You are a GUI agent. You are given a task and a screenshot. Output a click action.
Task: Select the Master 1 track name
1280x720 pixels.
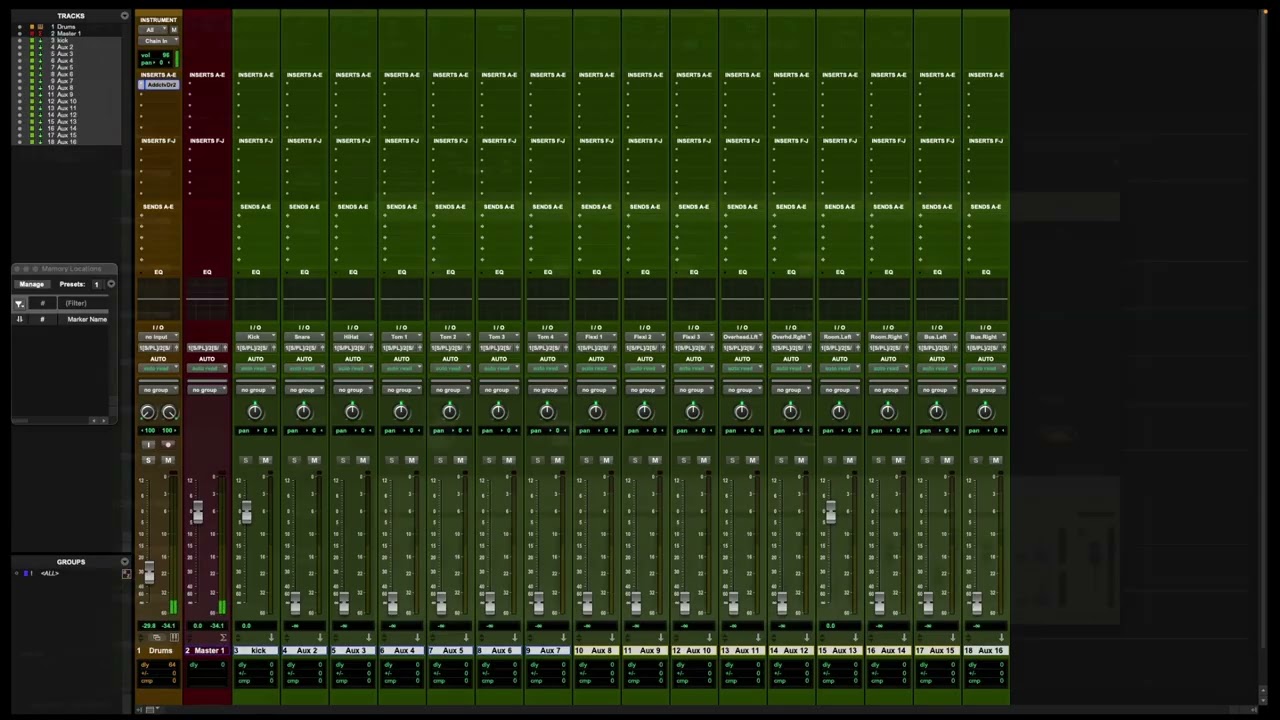pos(210,651)
